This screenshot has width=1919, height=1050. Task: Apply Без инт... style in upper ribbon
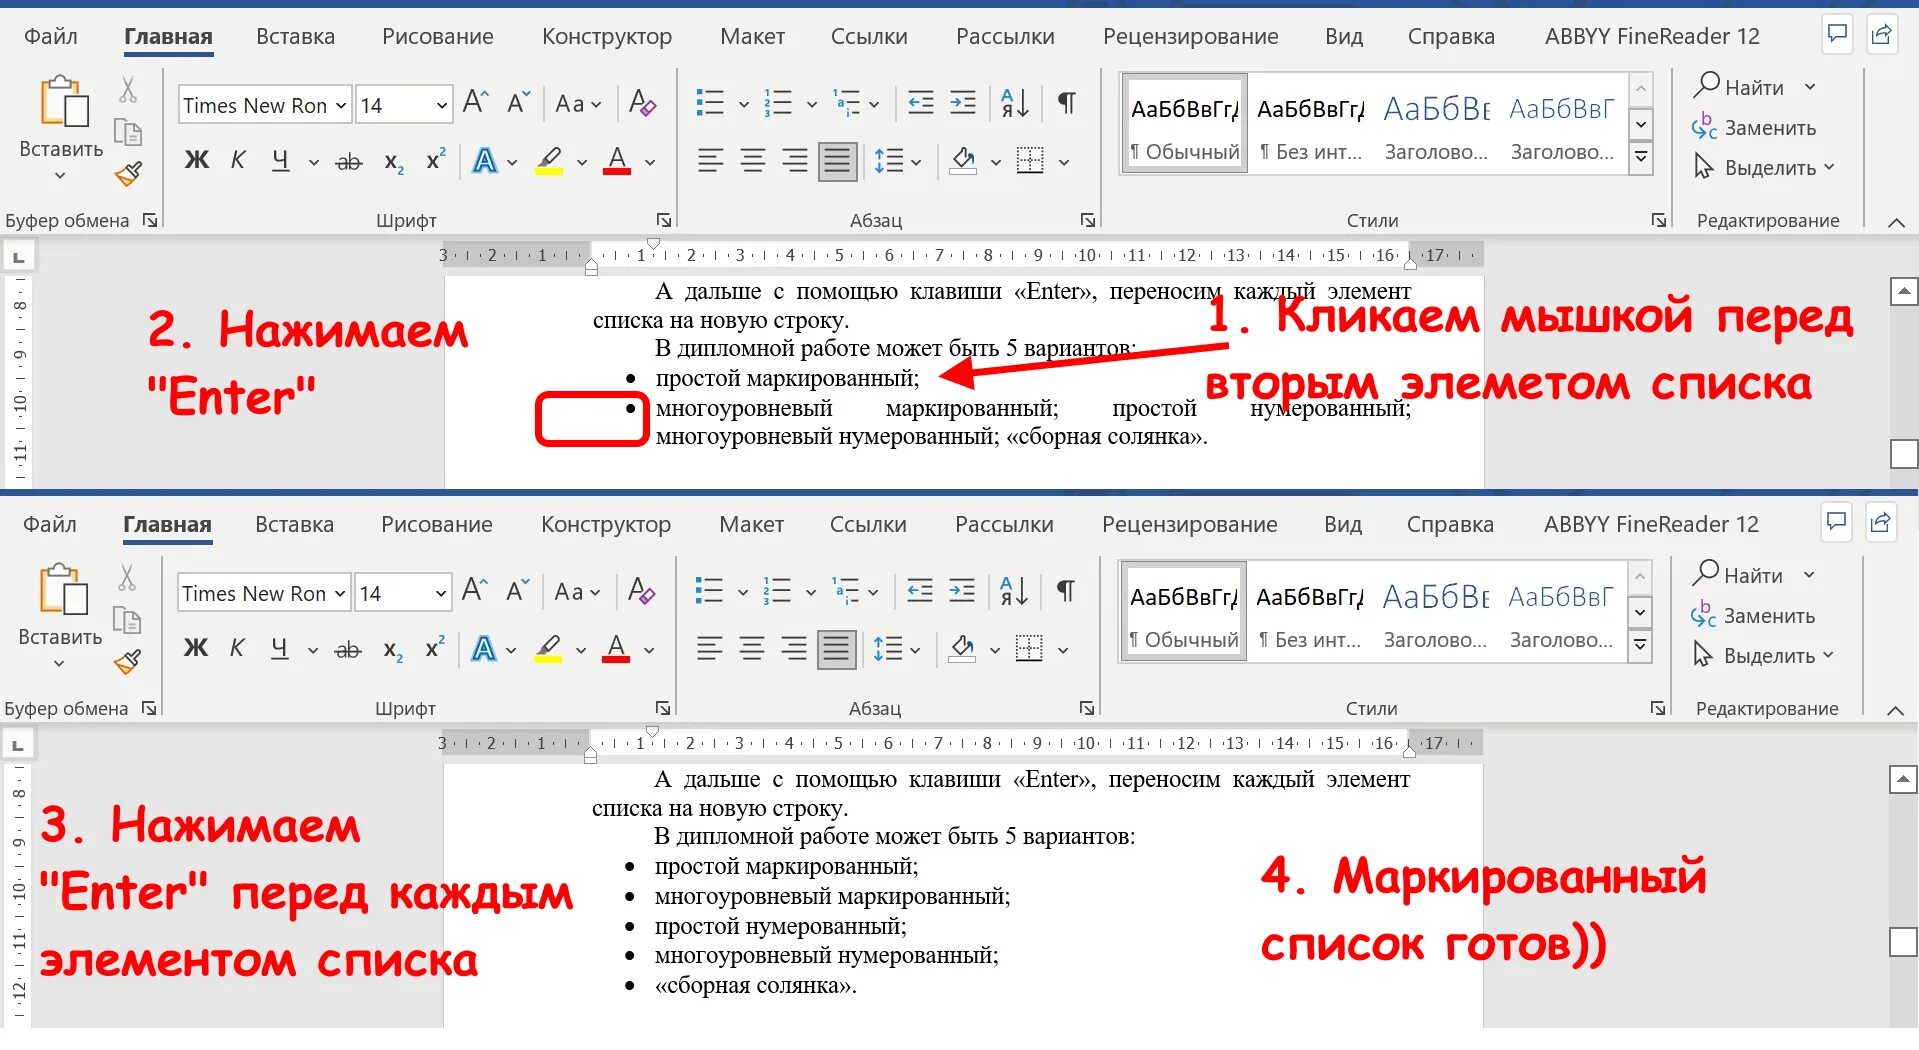(x=1311, y=124)
